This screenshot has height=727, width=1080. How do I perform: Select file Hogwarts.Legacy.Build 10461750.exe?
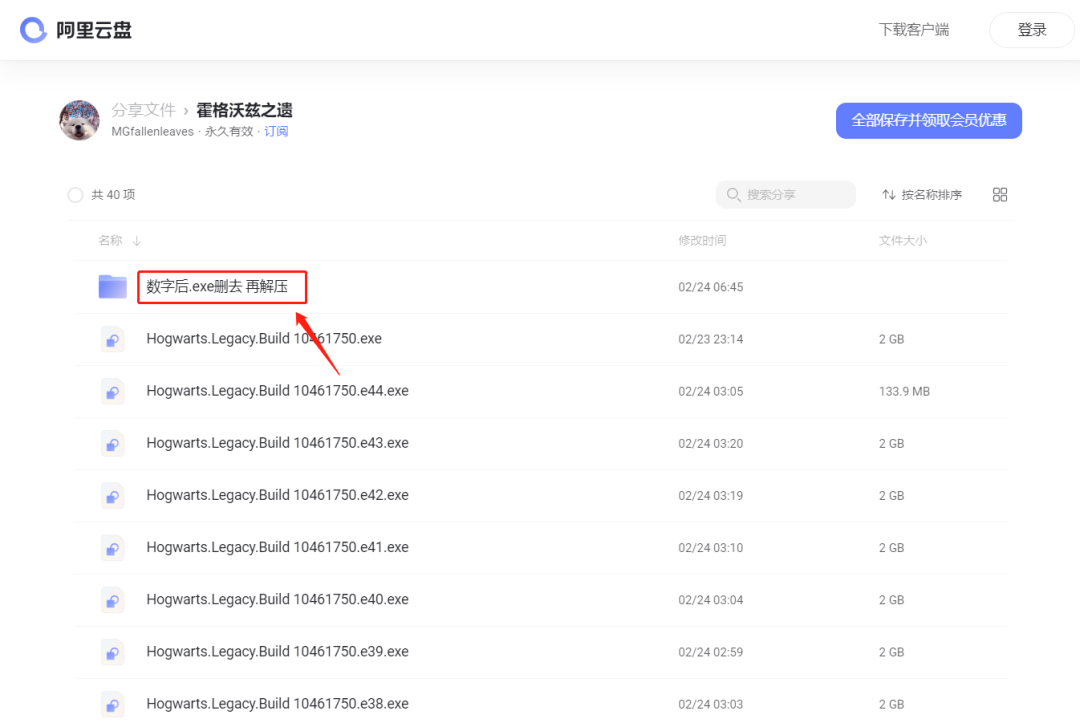point(264,339)
